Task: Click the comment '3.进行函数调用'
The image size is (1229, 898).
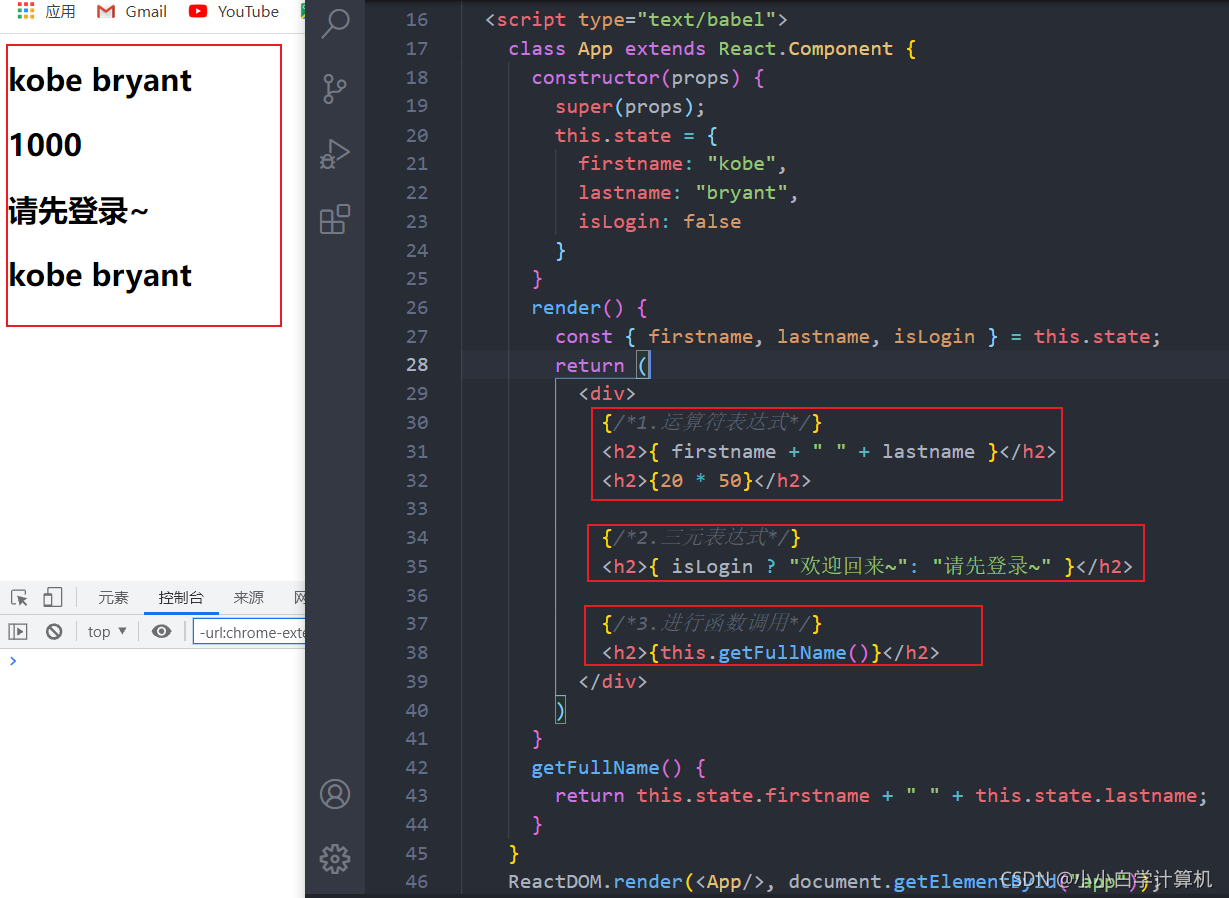Action: pos(712,624)
